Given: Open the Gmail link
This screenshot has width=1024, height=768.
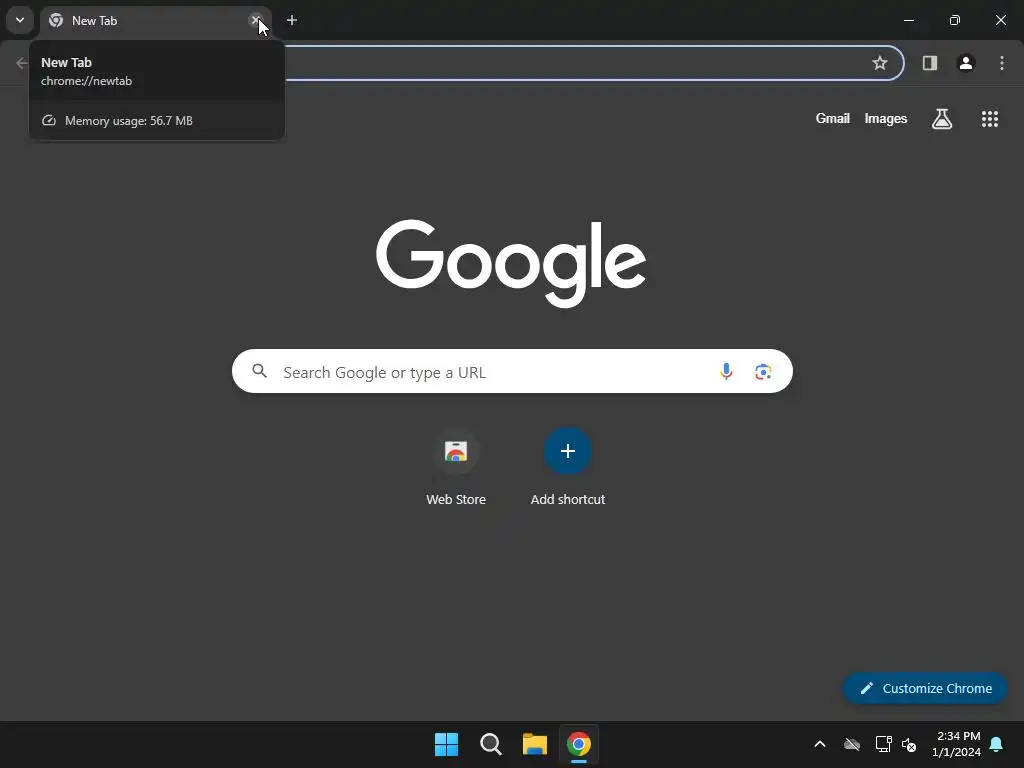Looking at the screenshot, I should pyautogui.click(x=833, y=118).
